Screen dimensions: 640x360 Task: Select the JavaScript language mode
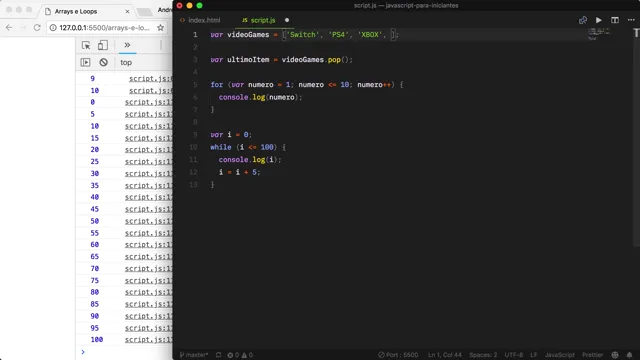pyautogui.click(x=560, y=355)
